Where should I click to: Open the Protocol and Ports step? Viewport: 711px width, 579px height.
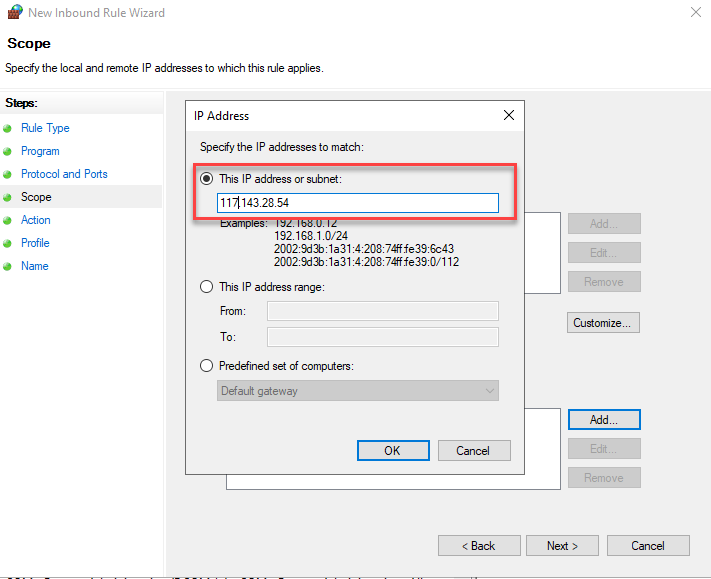64,174
